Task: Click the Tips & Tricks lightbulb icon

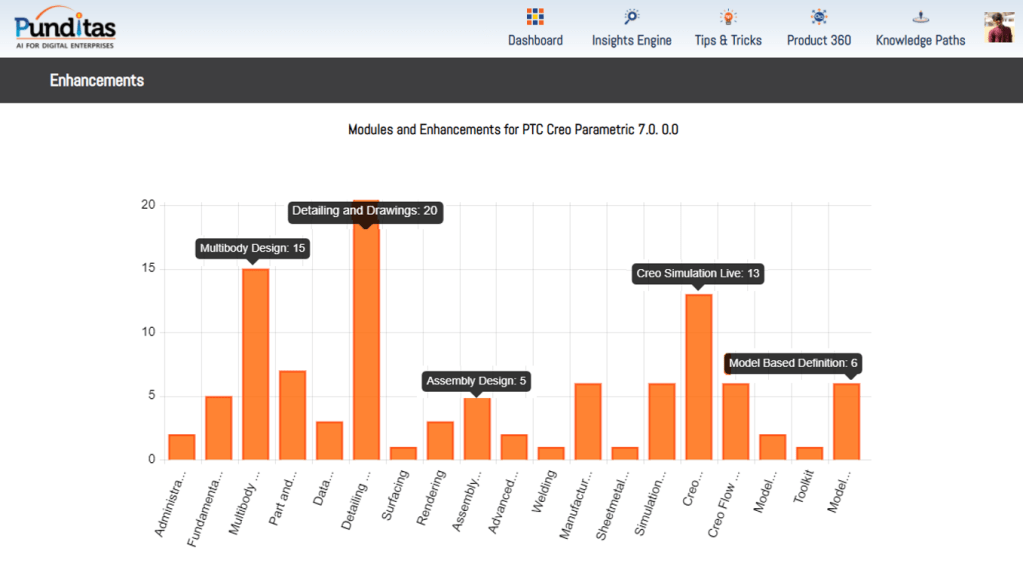Action: pos(728,17)
